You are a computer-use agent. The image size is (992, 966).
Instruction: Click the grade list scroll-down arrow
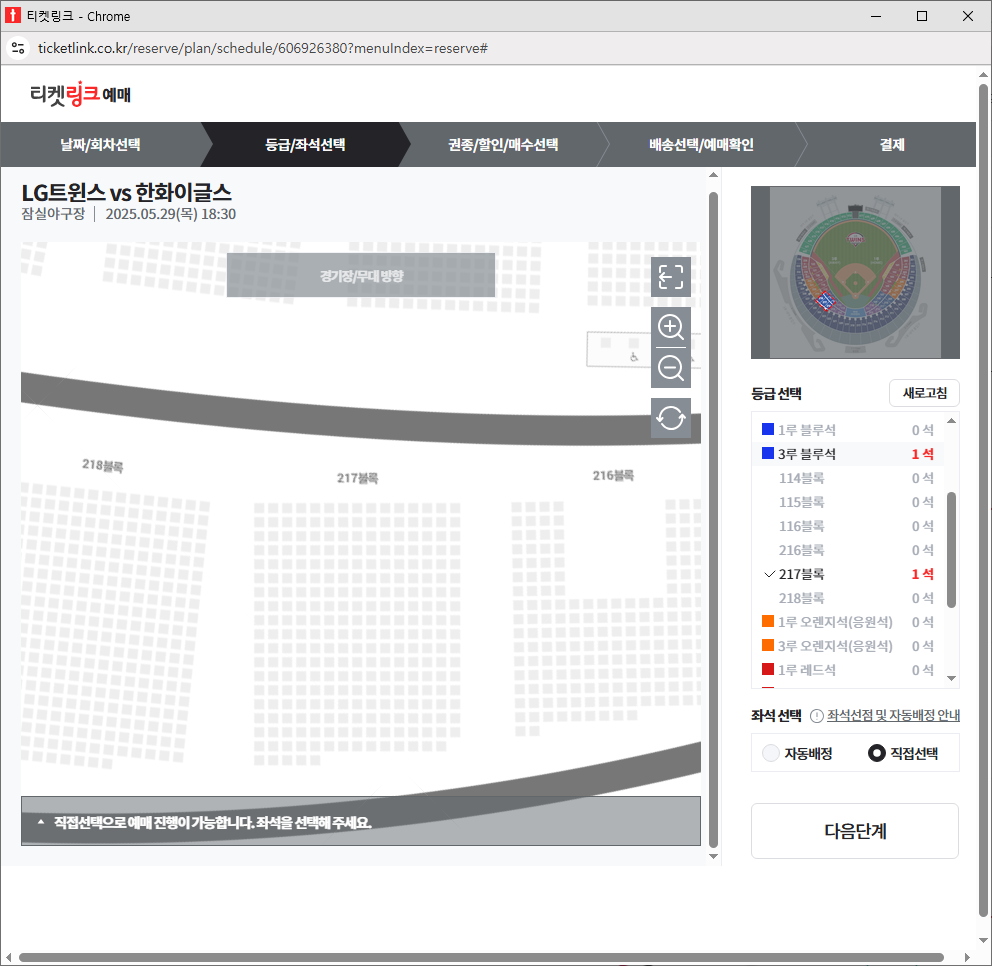tap(951, 679)
